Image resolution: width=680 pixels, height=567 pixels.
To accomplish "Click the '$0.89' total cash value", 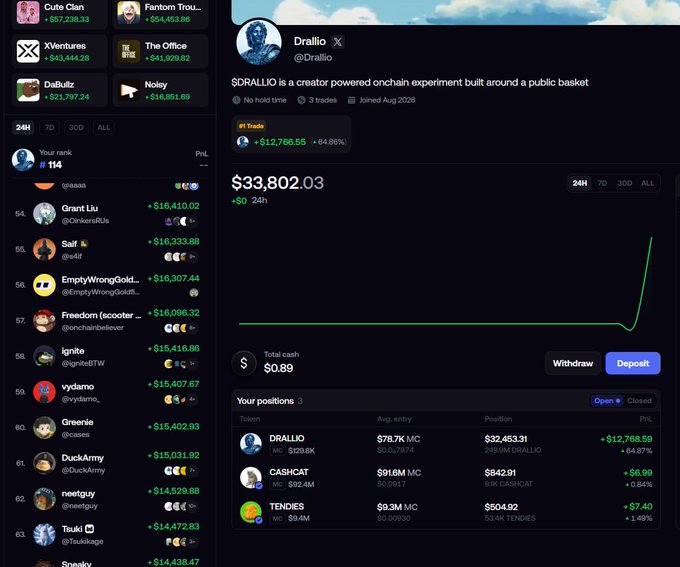I will coord(278,368).
